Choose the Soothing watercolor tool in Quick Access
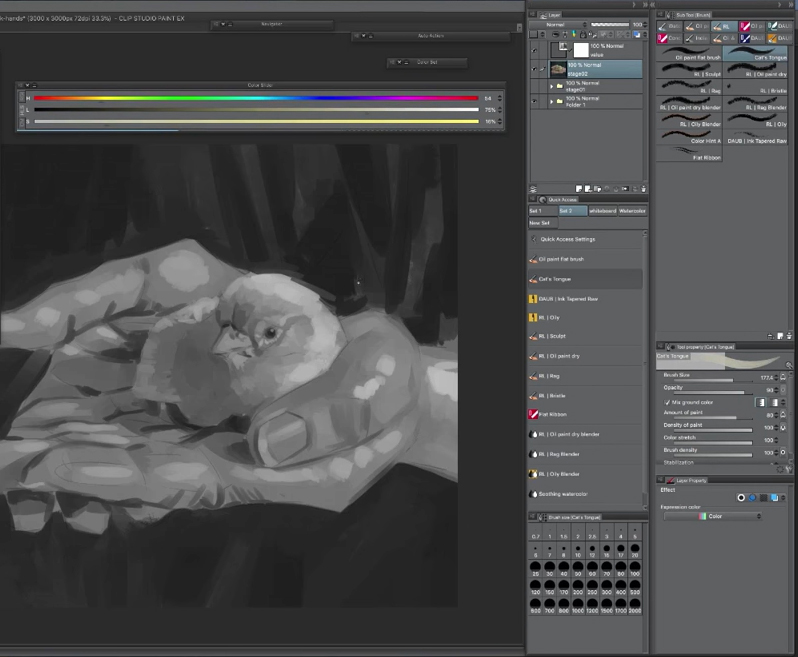Viewport: 798px width, 657px height. [x=560, y=493]
